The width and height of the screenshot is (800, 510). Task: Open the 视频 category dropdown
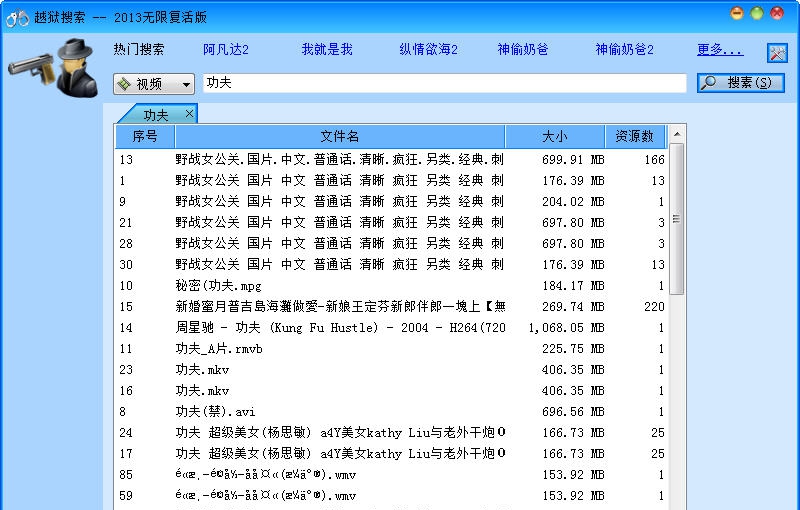(153, 84)
